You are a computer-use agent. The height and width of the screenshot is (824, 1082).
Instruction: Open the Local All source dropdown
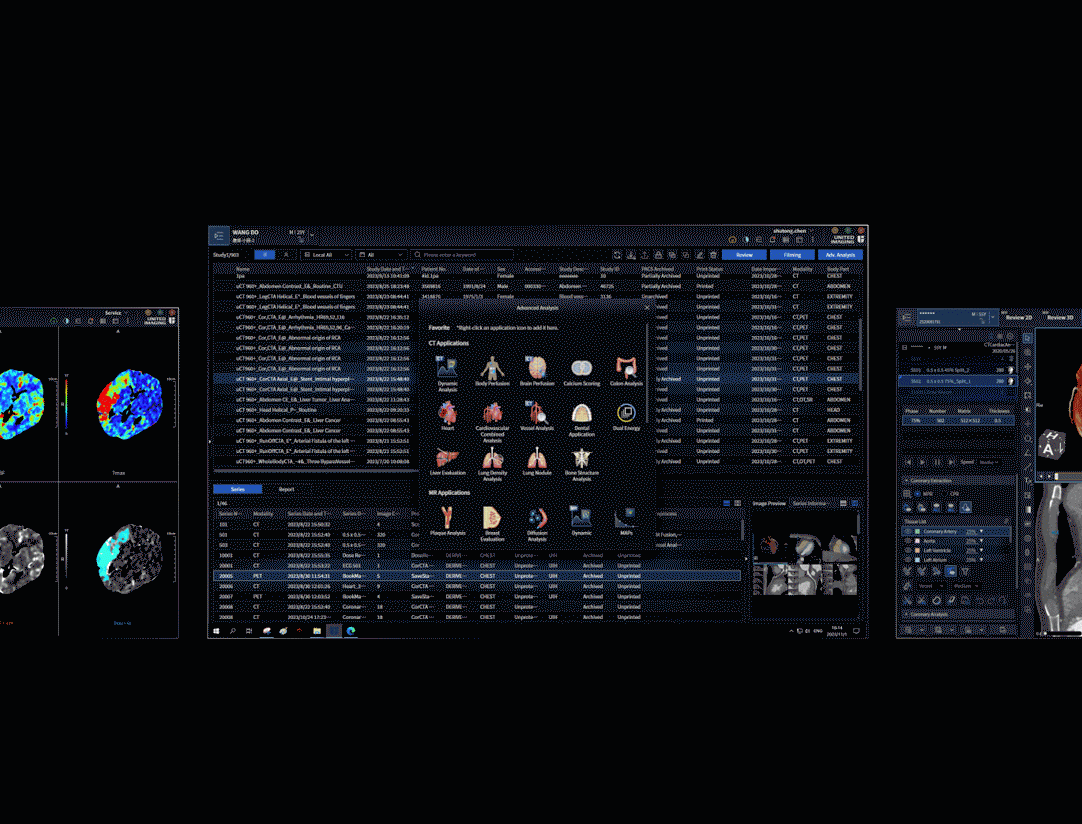[327, 255]
